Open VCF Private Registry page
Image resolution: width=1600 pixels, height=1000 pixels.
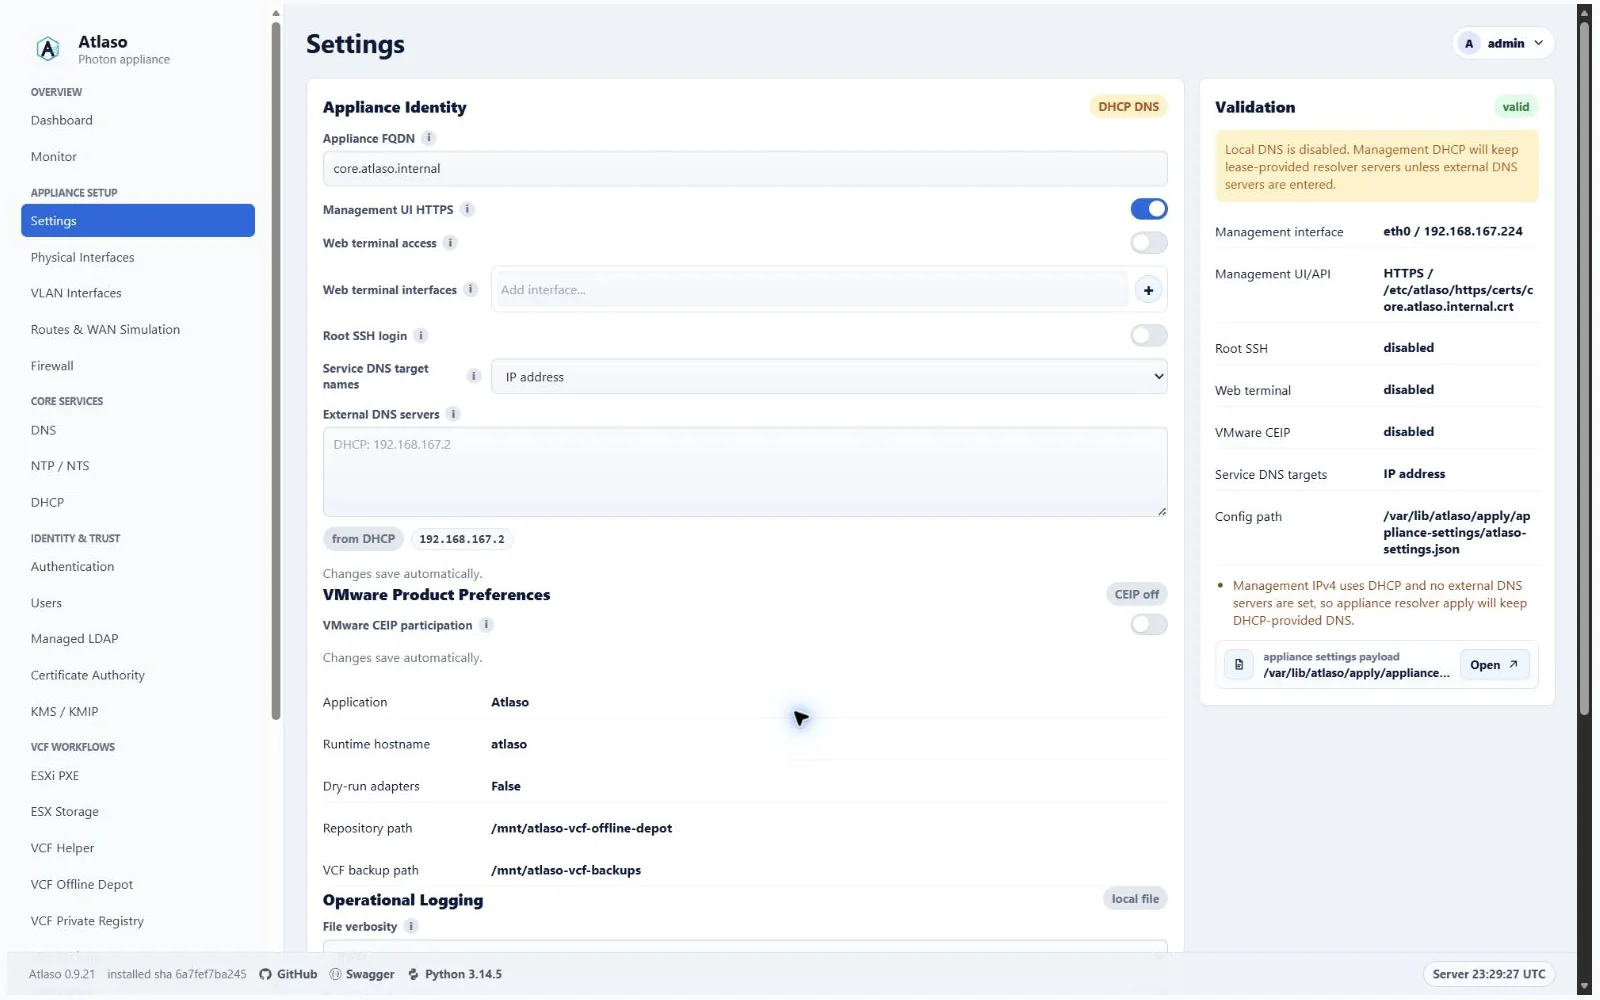[x=138, y=921]
